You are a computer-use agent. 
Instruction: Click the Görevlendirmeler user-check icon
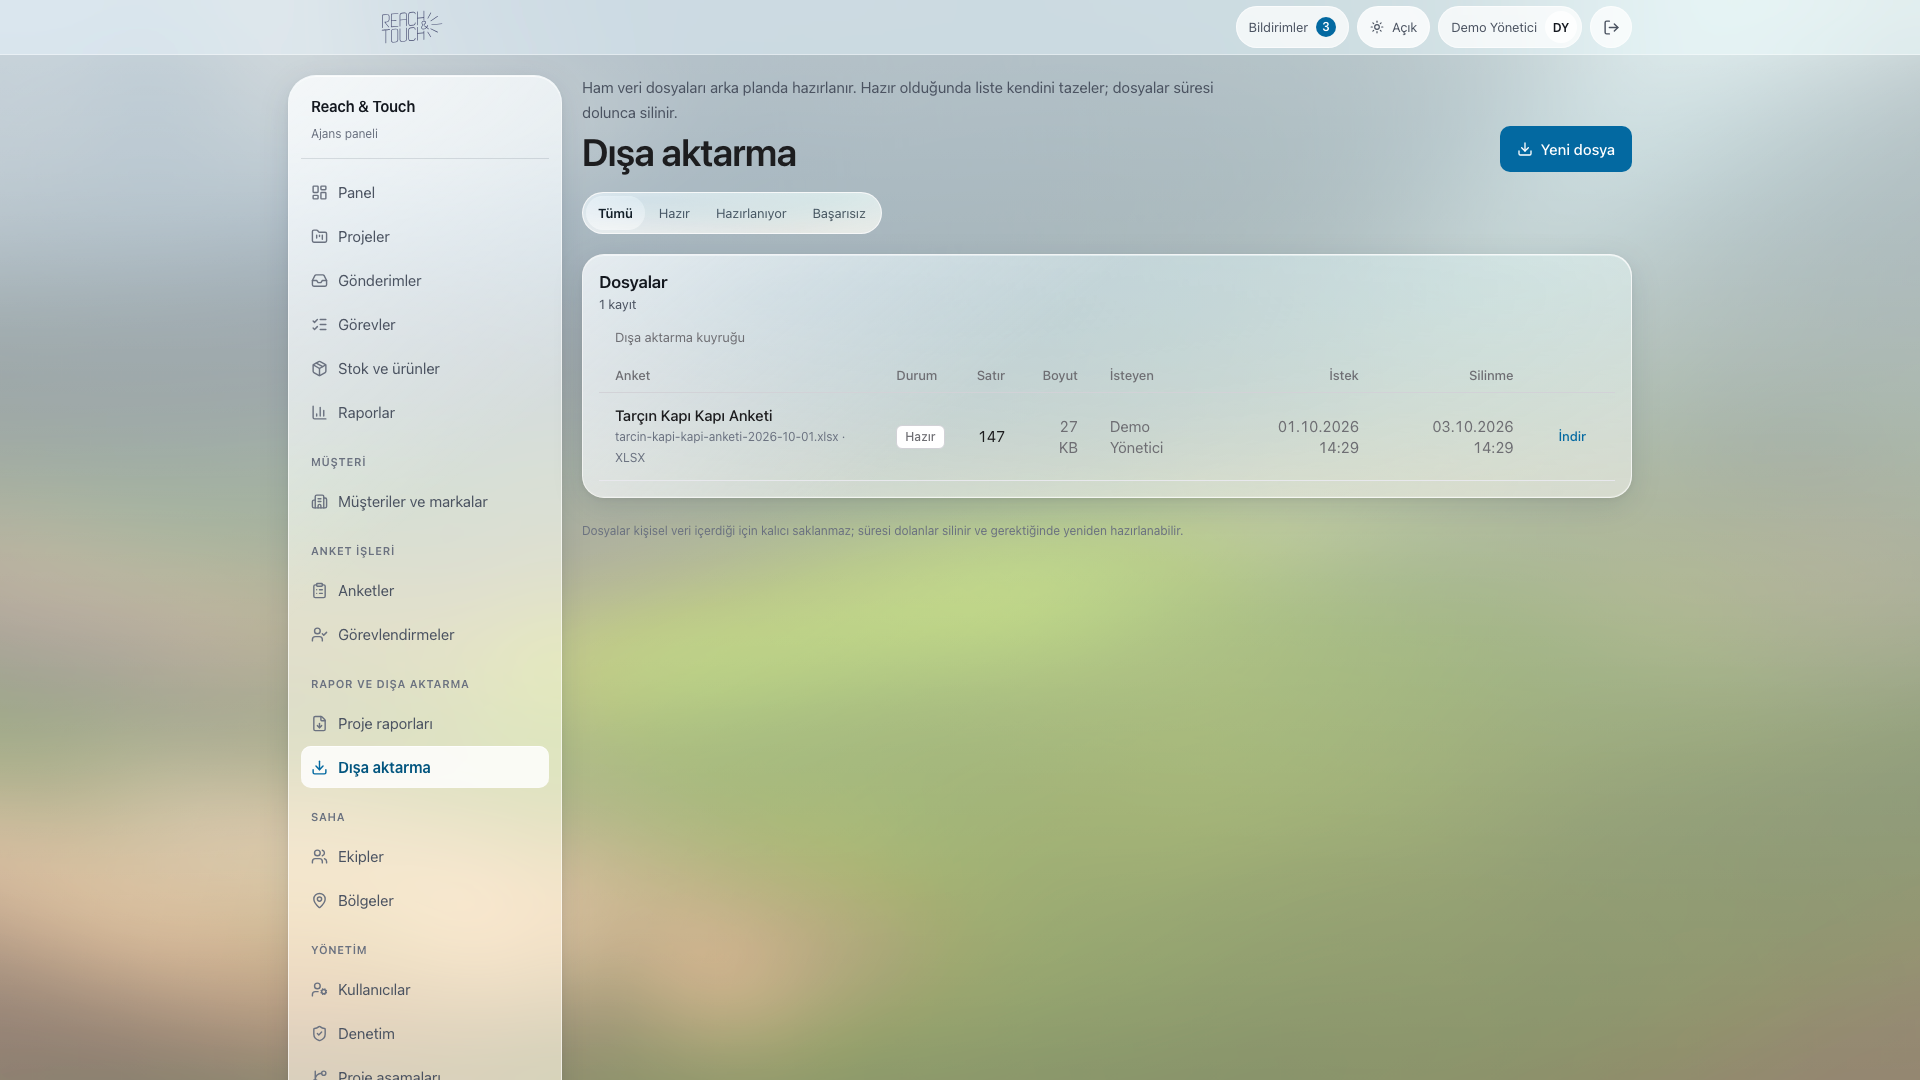319,634
